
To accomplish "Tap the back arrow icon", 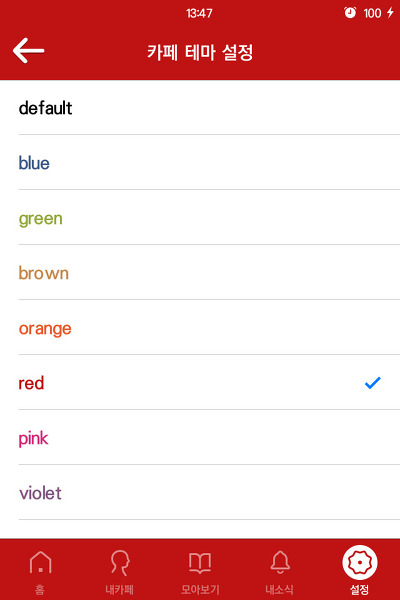I will tap(29, 51).
